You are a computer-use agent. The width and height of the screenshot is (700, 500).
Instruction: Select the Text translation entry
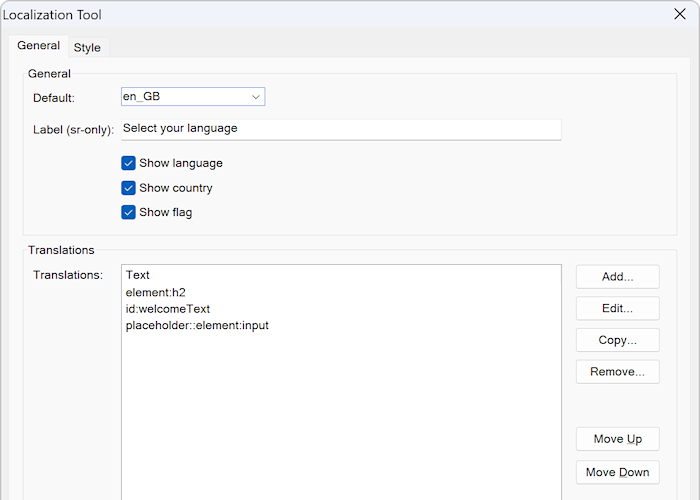(138, 275)
